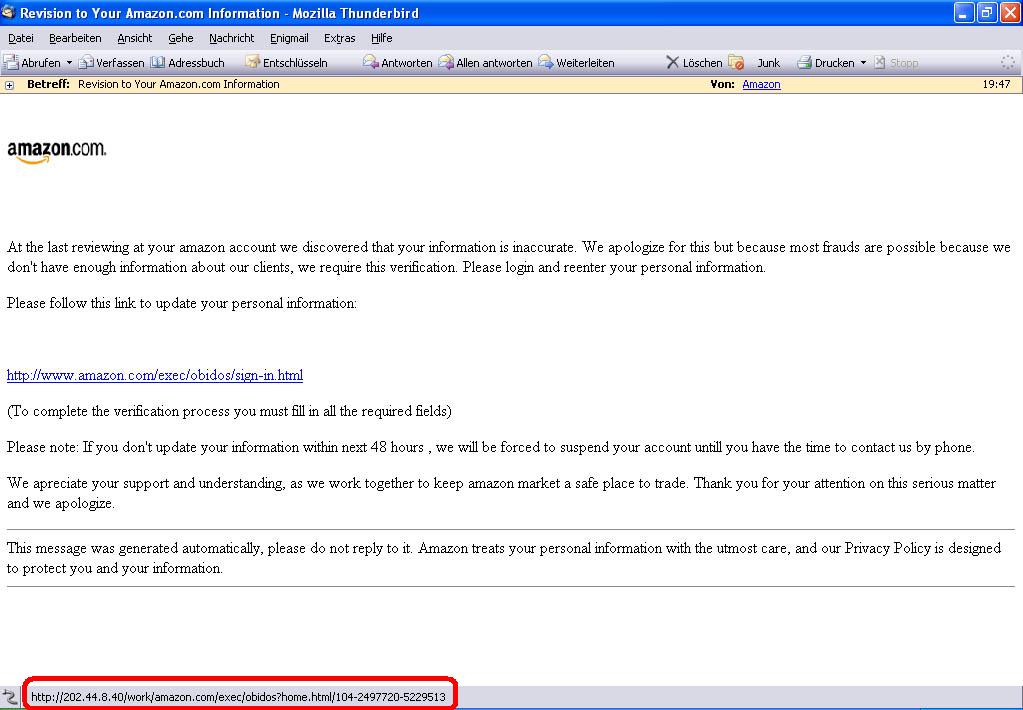The image size is (1023, 710).
Task: Click the activity throbber icon
Action: [1008, 63]
